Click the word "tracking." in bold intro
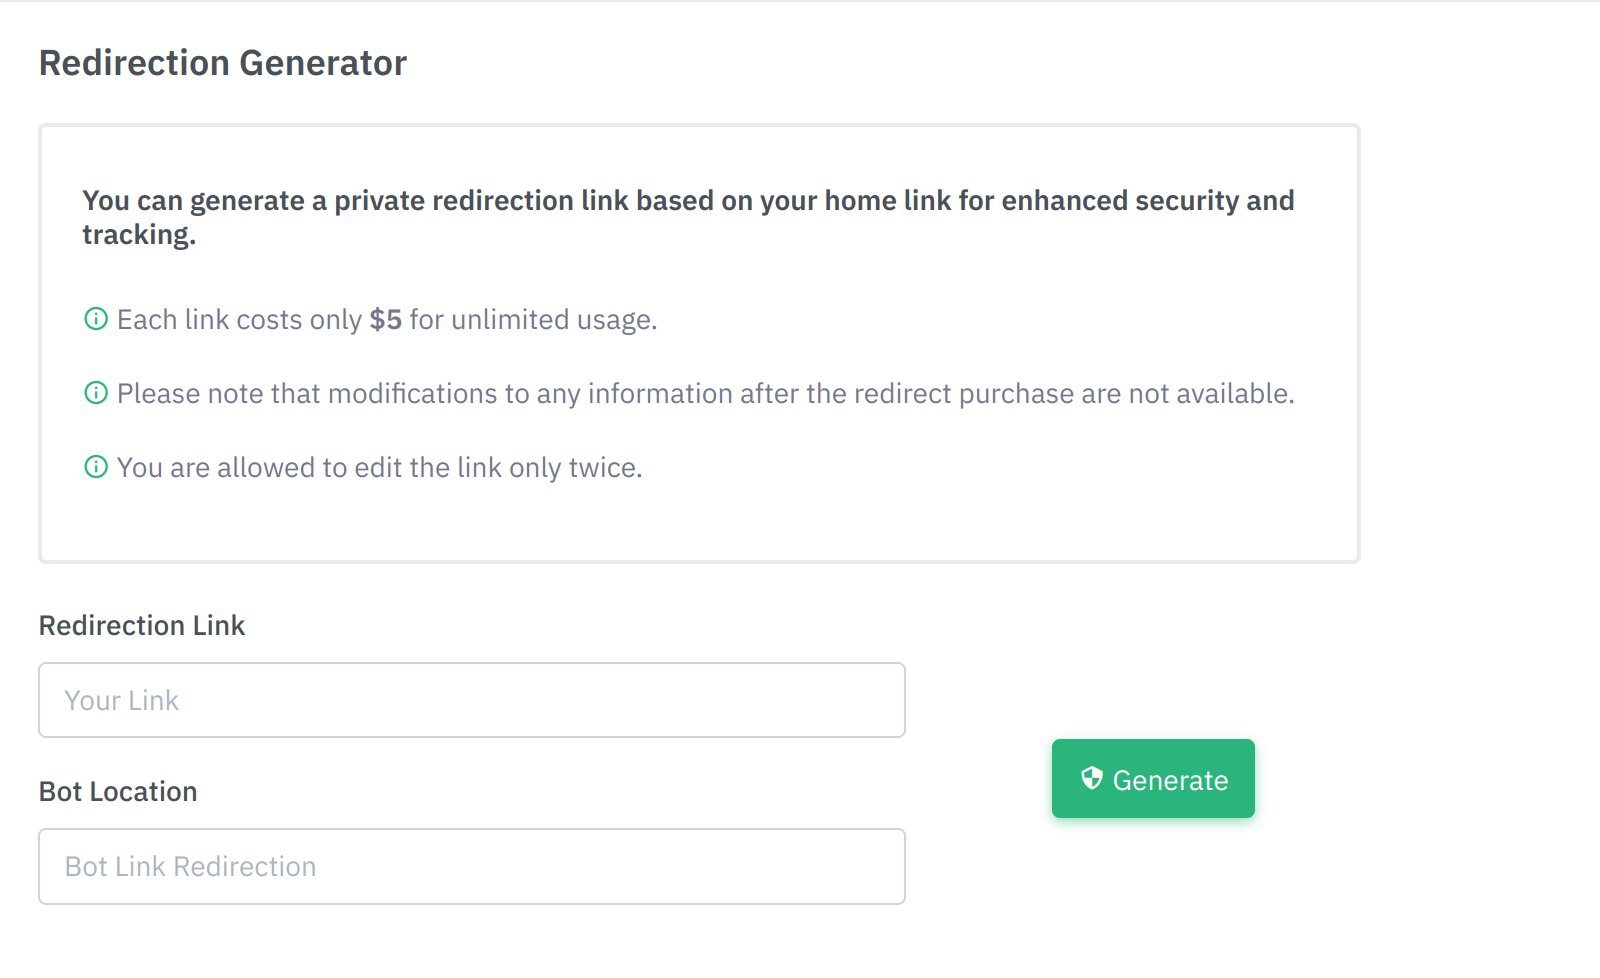This screenshot has height=978, width=1600. tap(139, 235)
